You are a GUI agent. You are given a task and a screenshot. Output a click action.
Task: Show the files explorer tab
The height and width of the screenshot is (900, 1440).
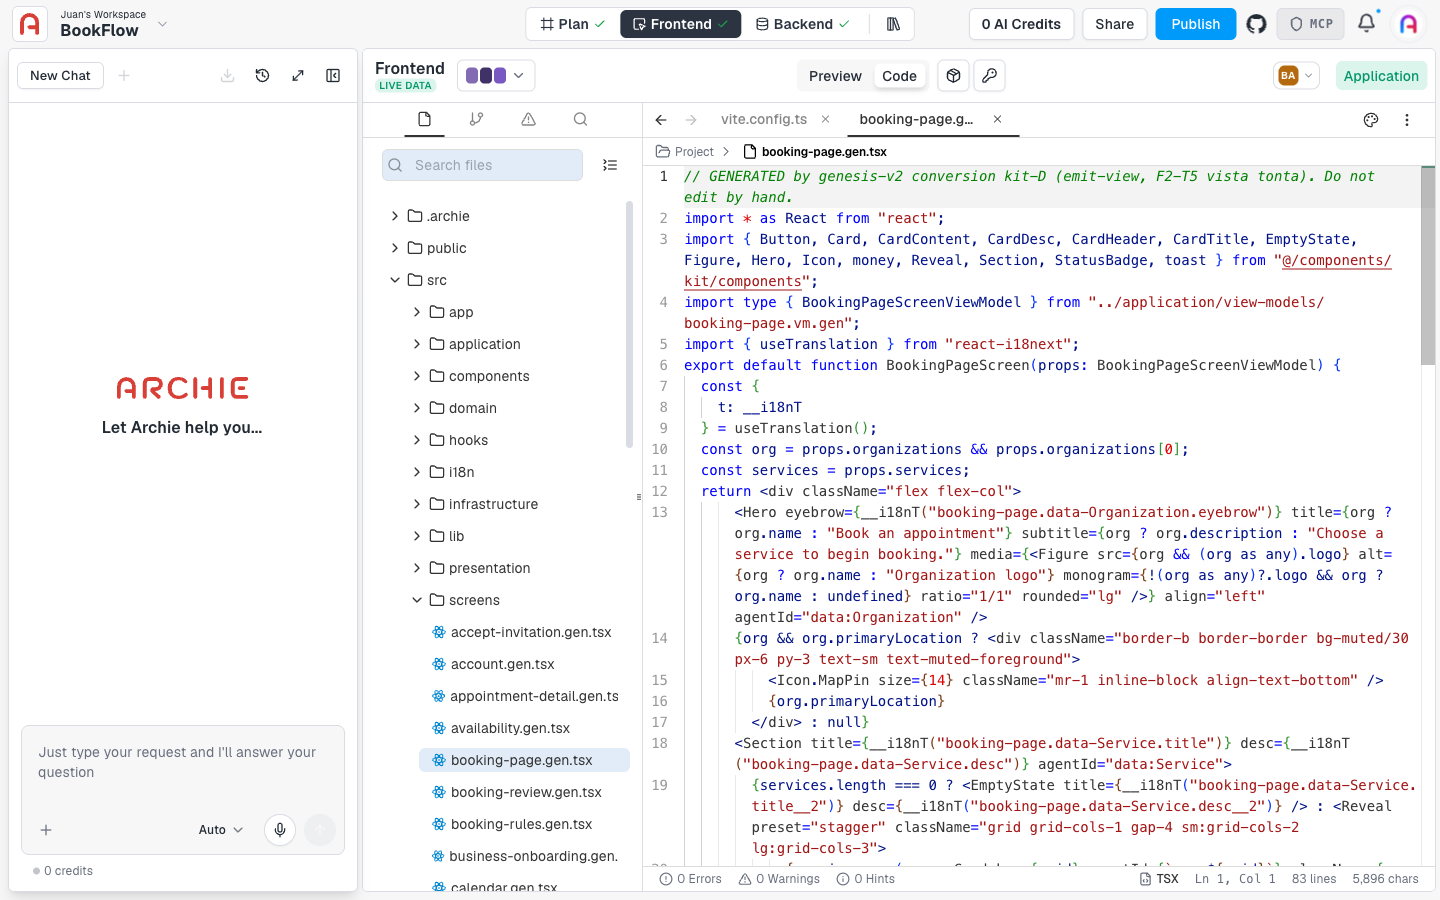pyautogui.click(x=425, y=119)
